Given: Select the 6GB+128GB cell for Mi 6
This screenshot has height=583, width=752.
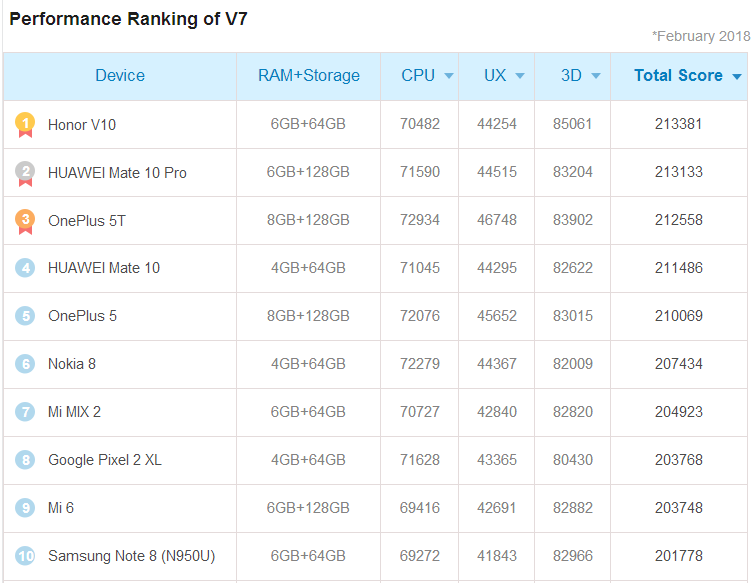Looking at the screenshot, I should pyautogui.click(x=308, y=508).
